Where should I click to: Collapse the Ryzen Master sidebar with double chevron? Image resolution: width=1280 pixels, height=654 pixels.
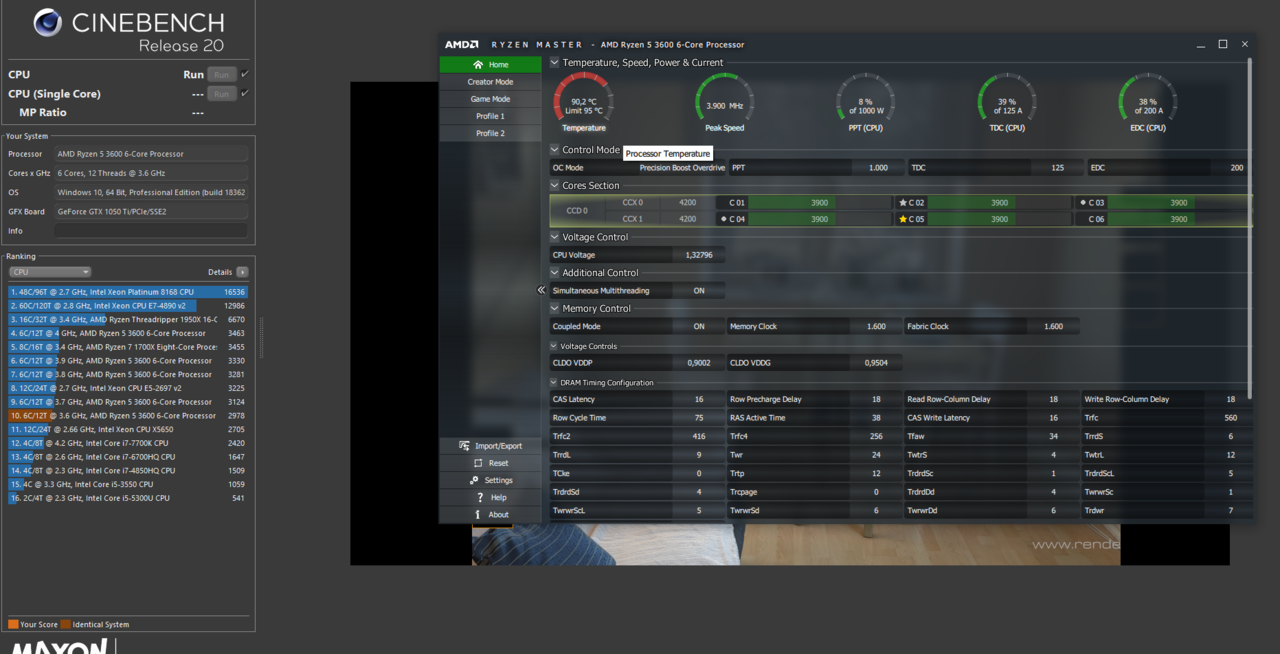[541, 290]
